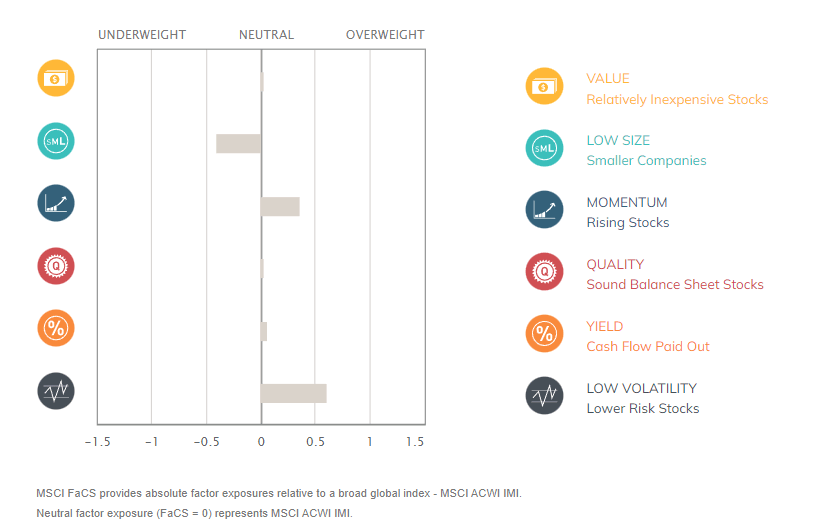Image resolution: width=819 pixels, height=523 pixels.
Task: Click the Low Volatility icon left of the chart
Action: tap(56, 390)
